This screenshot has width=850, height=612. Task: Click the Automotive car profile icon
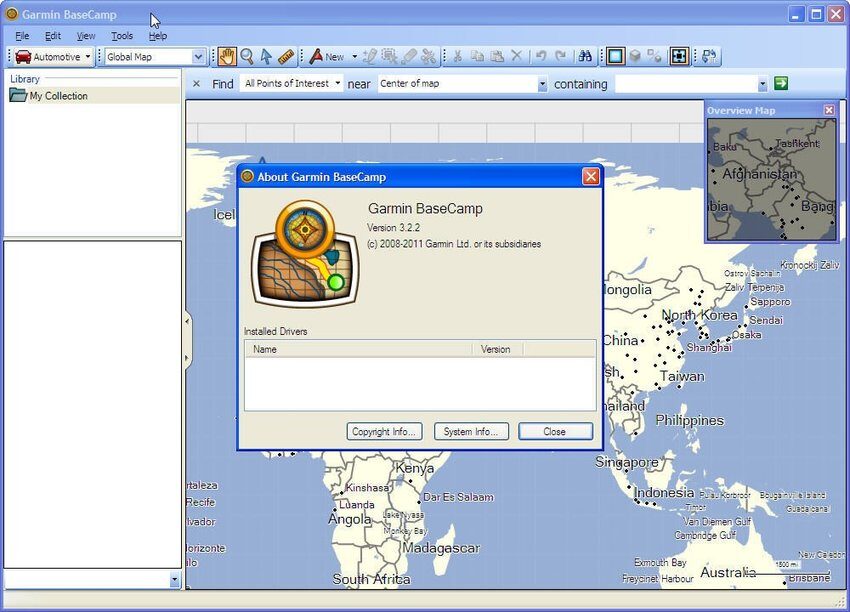[x=23, y=56]
